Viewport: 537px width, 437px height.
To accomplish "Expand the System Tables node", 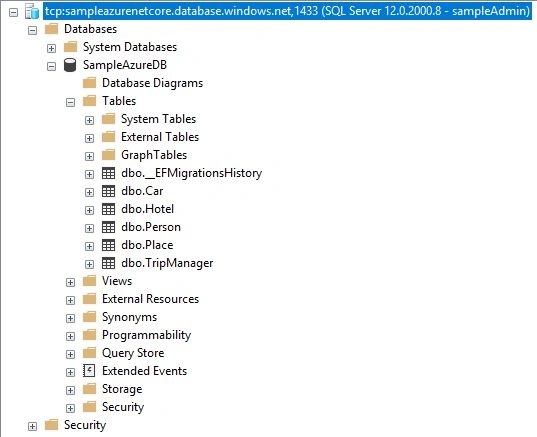I will coord(89,121).
